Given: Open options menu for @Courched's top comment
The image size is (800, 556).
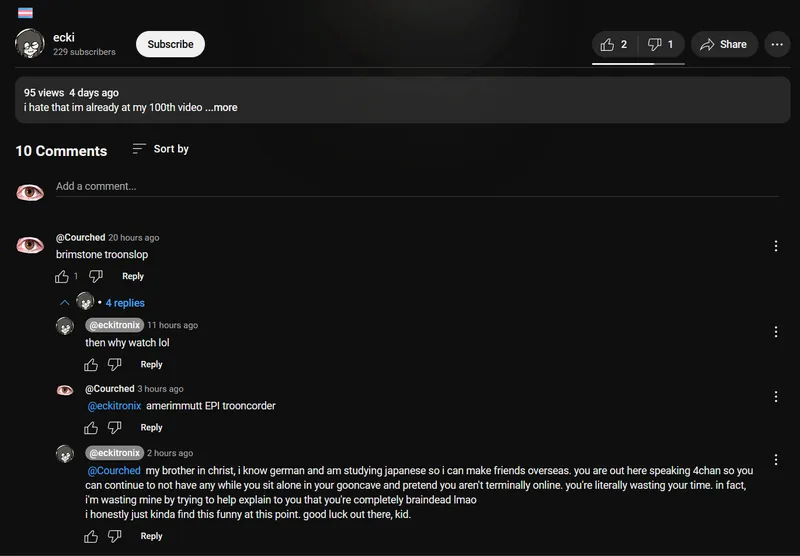Looking at the screenshot, I should point(776,246).
